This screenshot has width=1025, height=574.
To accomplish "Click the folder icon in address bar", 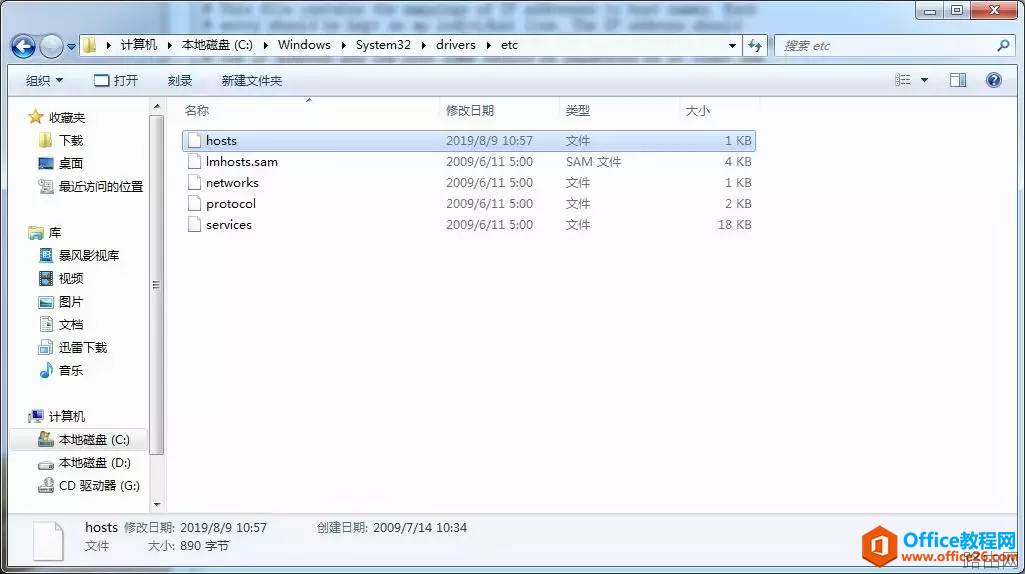I will [90, 45].
